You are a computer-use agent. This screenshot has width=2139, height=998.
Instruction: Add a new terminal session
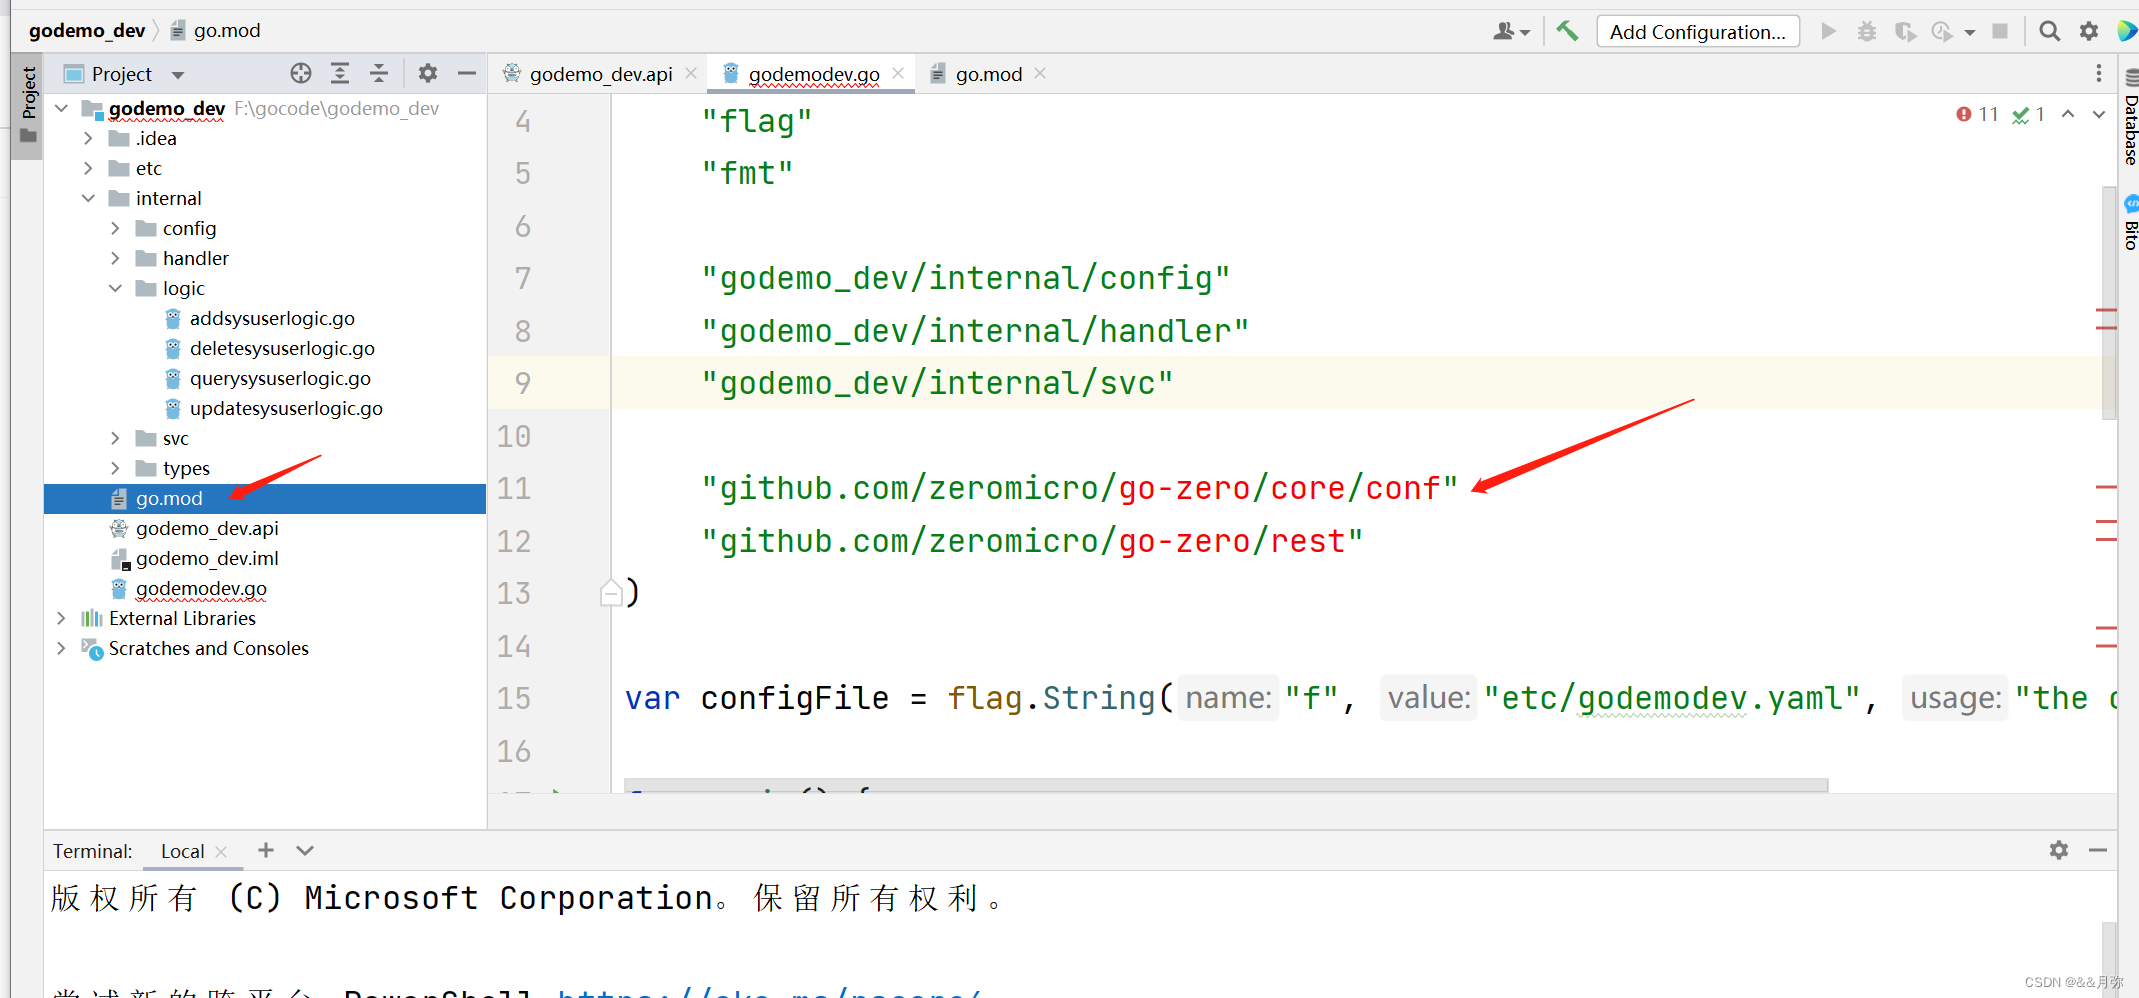tap(266, 850)
